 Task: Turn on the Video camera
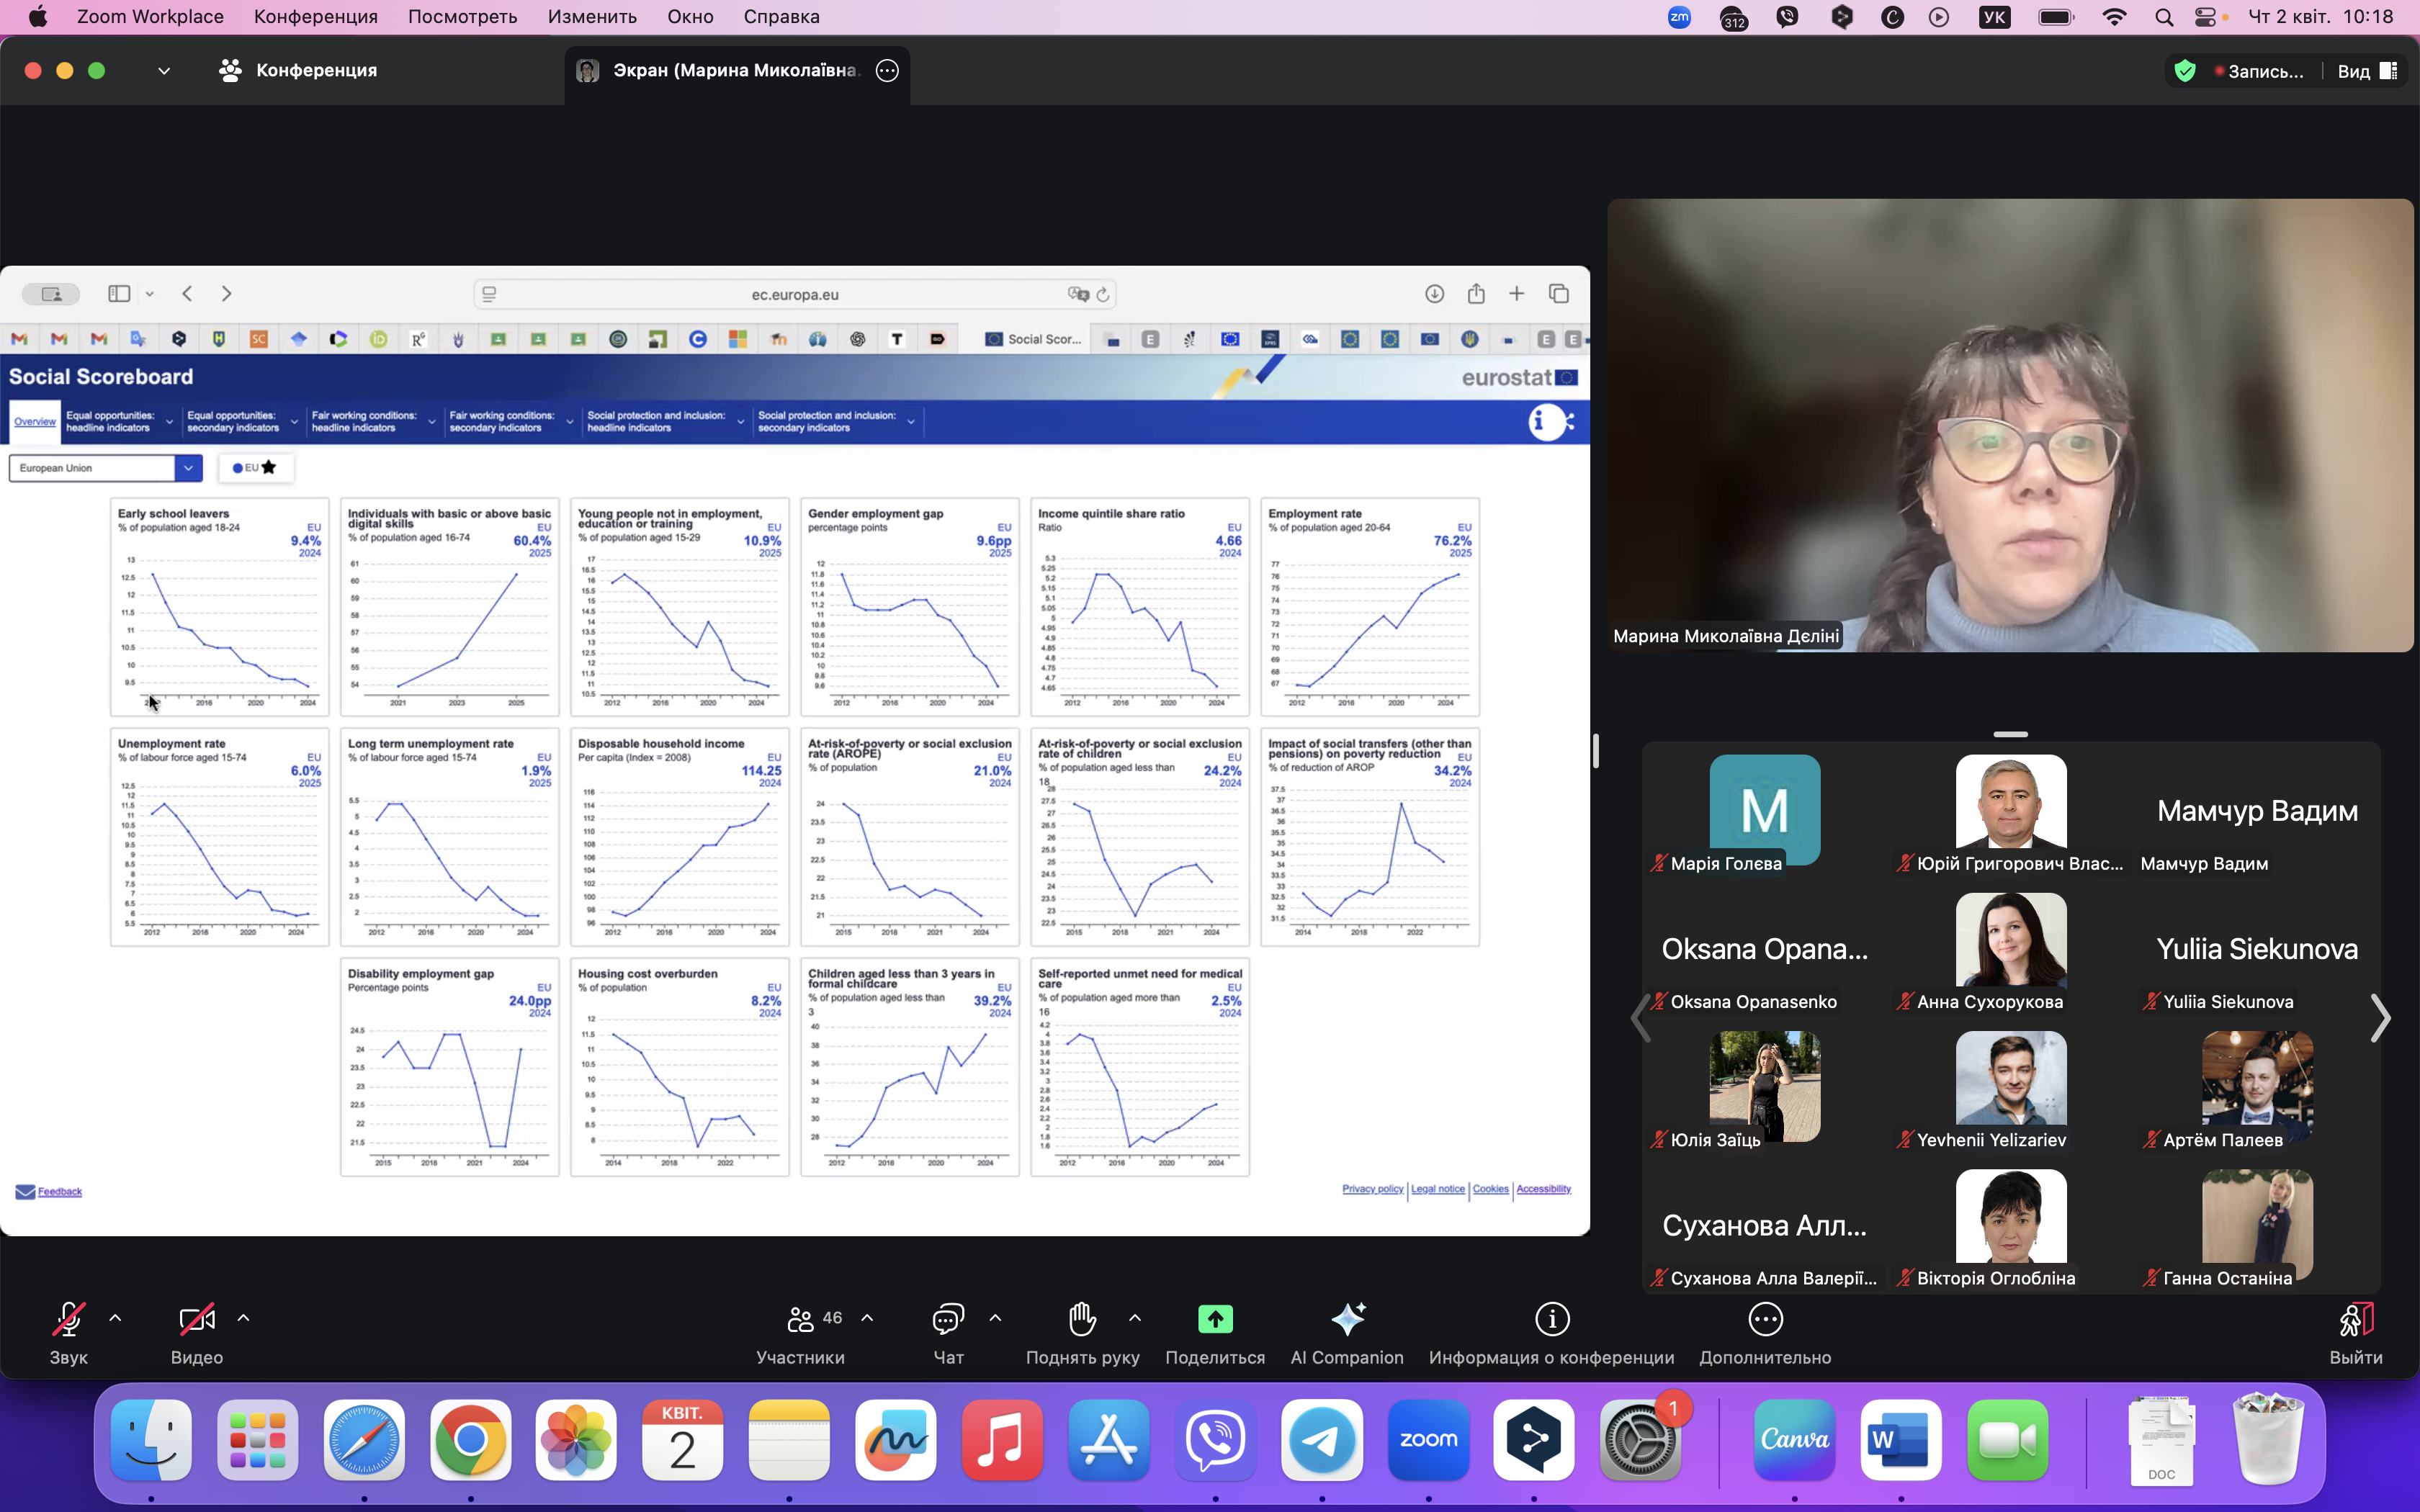tap(196, 1319)
